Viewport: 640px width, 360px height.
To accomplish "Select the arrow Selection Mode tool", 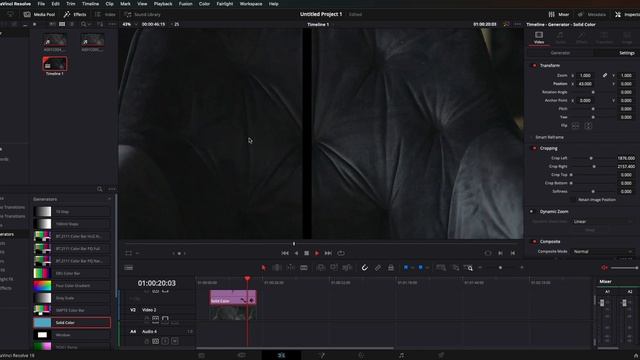I will [263, 268].
